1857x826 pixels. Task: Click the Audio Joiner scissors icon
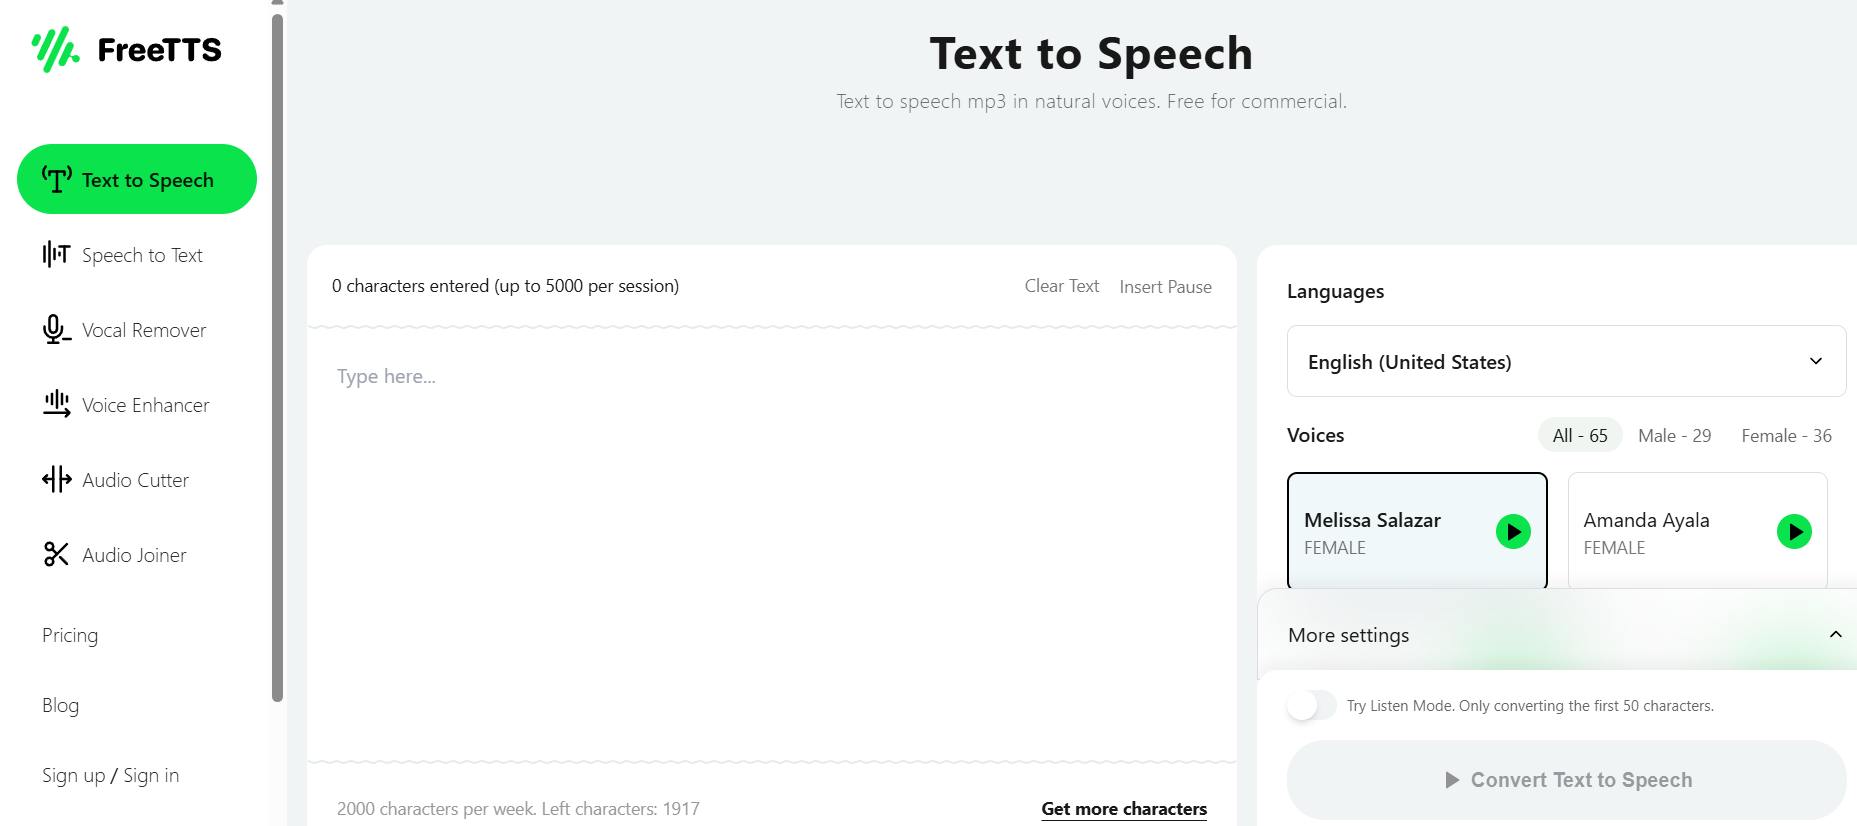(x=56, y=554)
